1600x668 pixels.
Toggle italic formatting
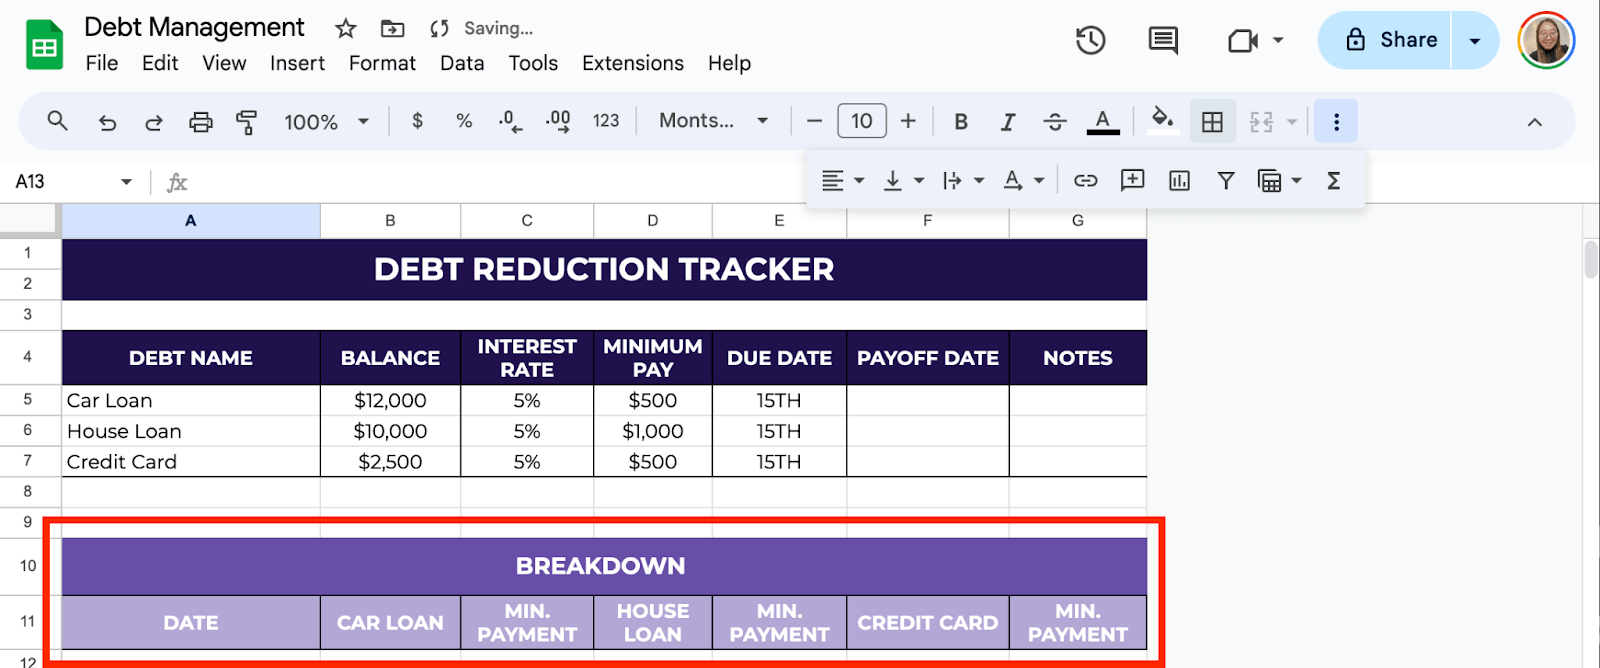click(x=1008, y=122)
